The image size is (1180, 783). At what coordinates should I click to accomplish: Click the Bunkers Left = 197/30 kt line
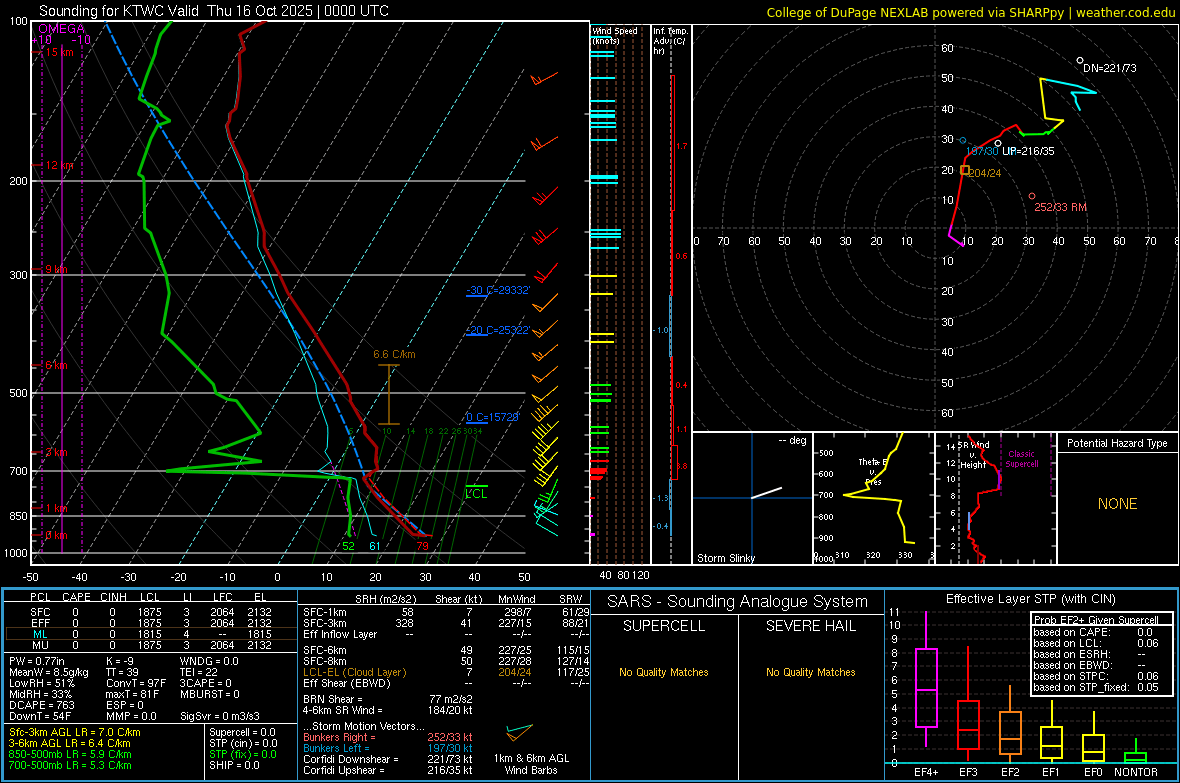click(x=388, y=748)
